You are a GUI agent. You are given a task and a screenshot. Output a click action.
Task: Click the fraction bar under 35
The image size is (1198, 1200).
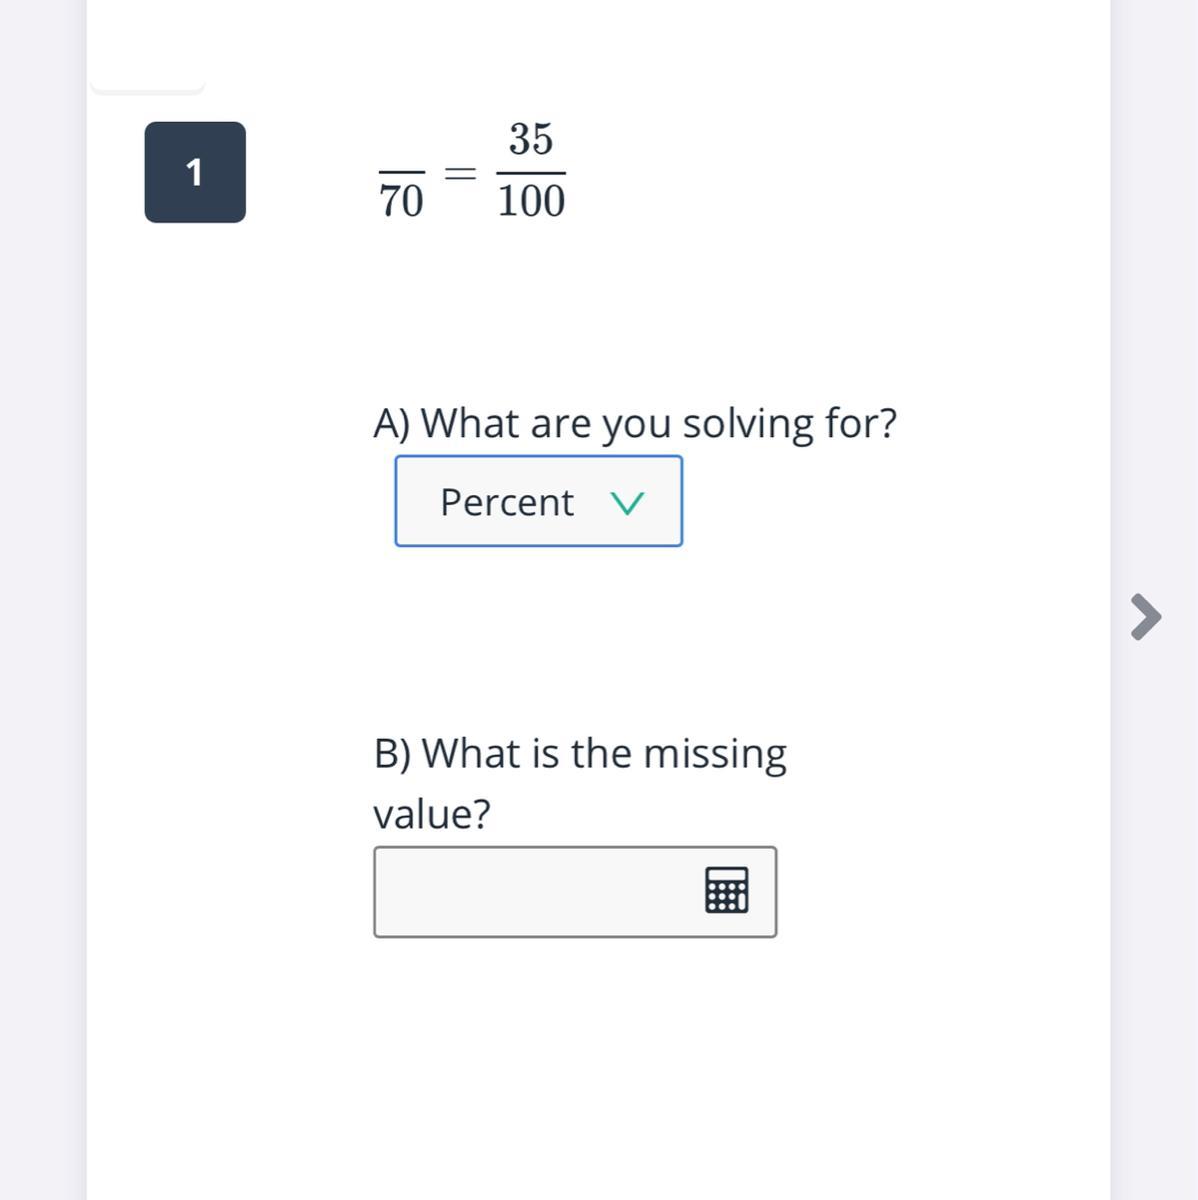(x=531, y=172)
